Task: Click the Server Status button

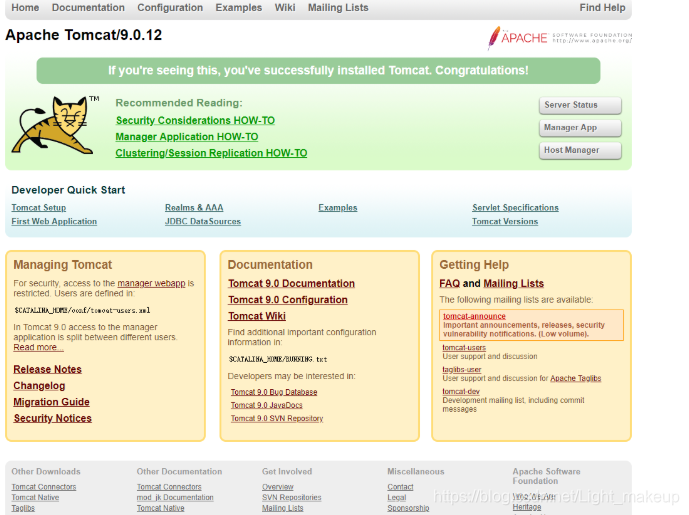Action: (580, 105)
